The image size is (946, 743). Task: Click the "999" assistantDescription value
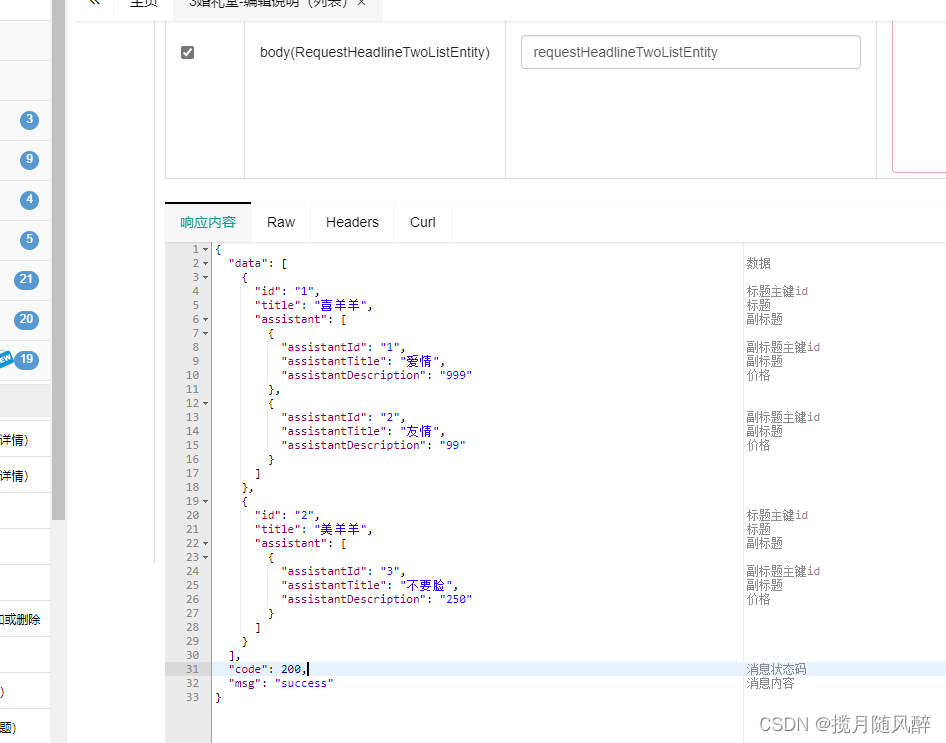tap(456, 375)
